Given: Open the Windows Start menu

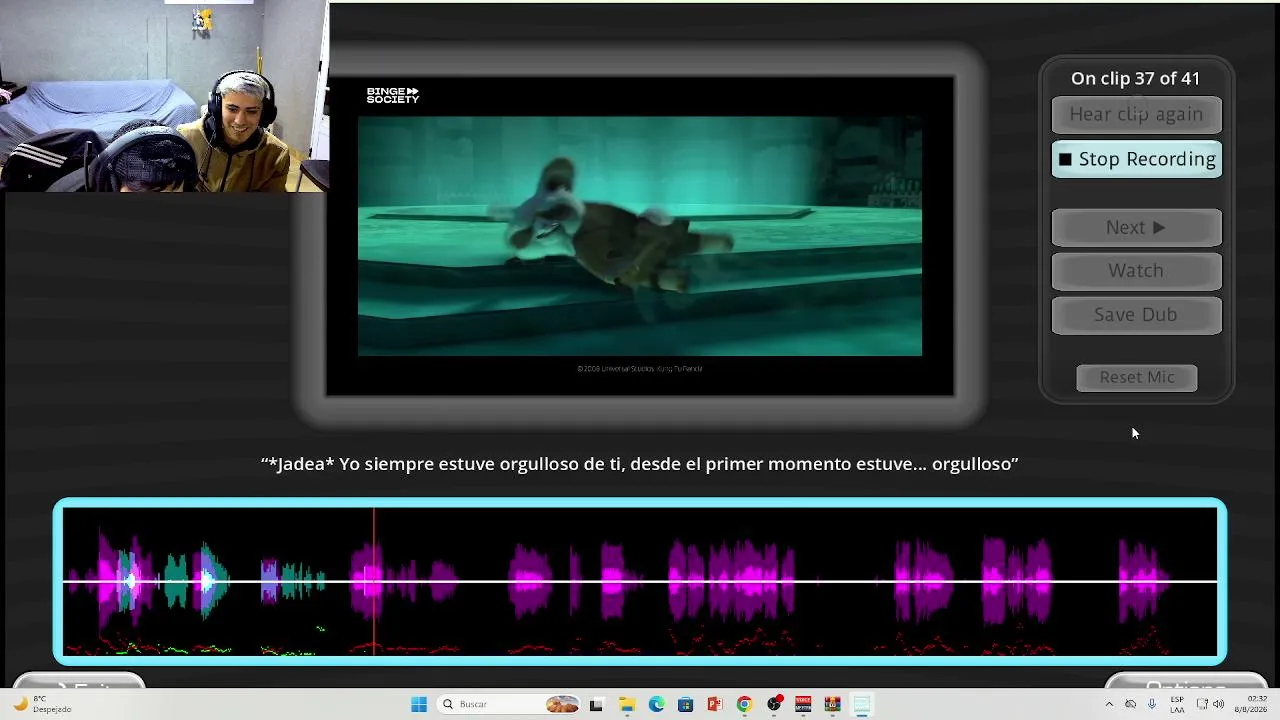Looking at the screenshot, I should click(419, 704).
